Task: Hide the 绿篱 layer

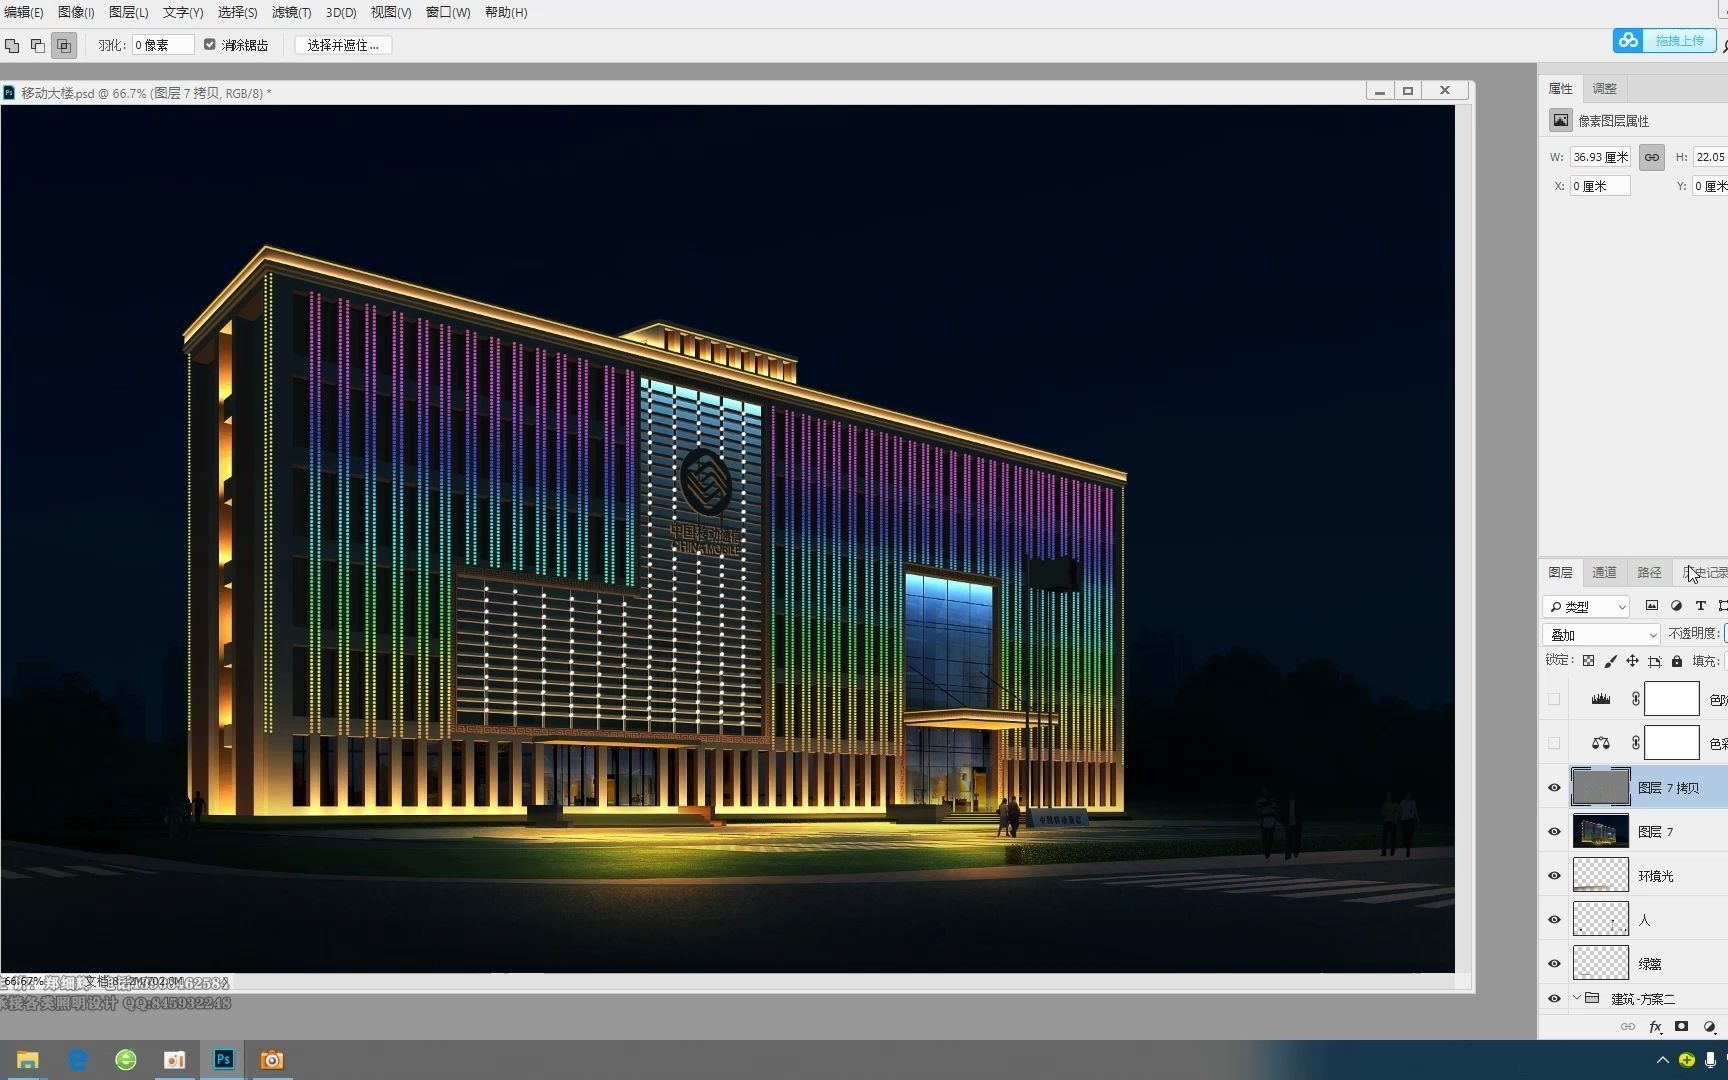Action: tap(1554, 964)
